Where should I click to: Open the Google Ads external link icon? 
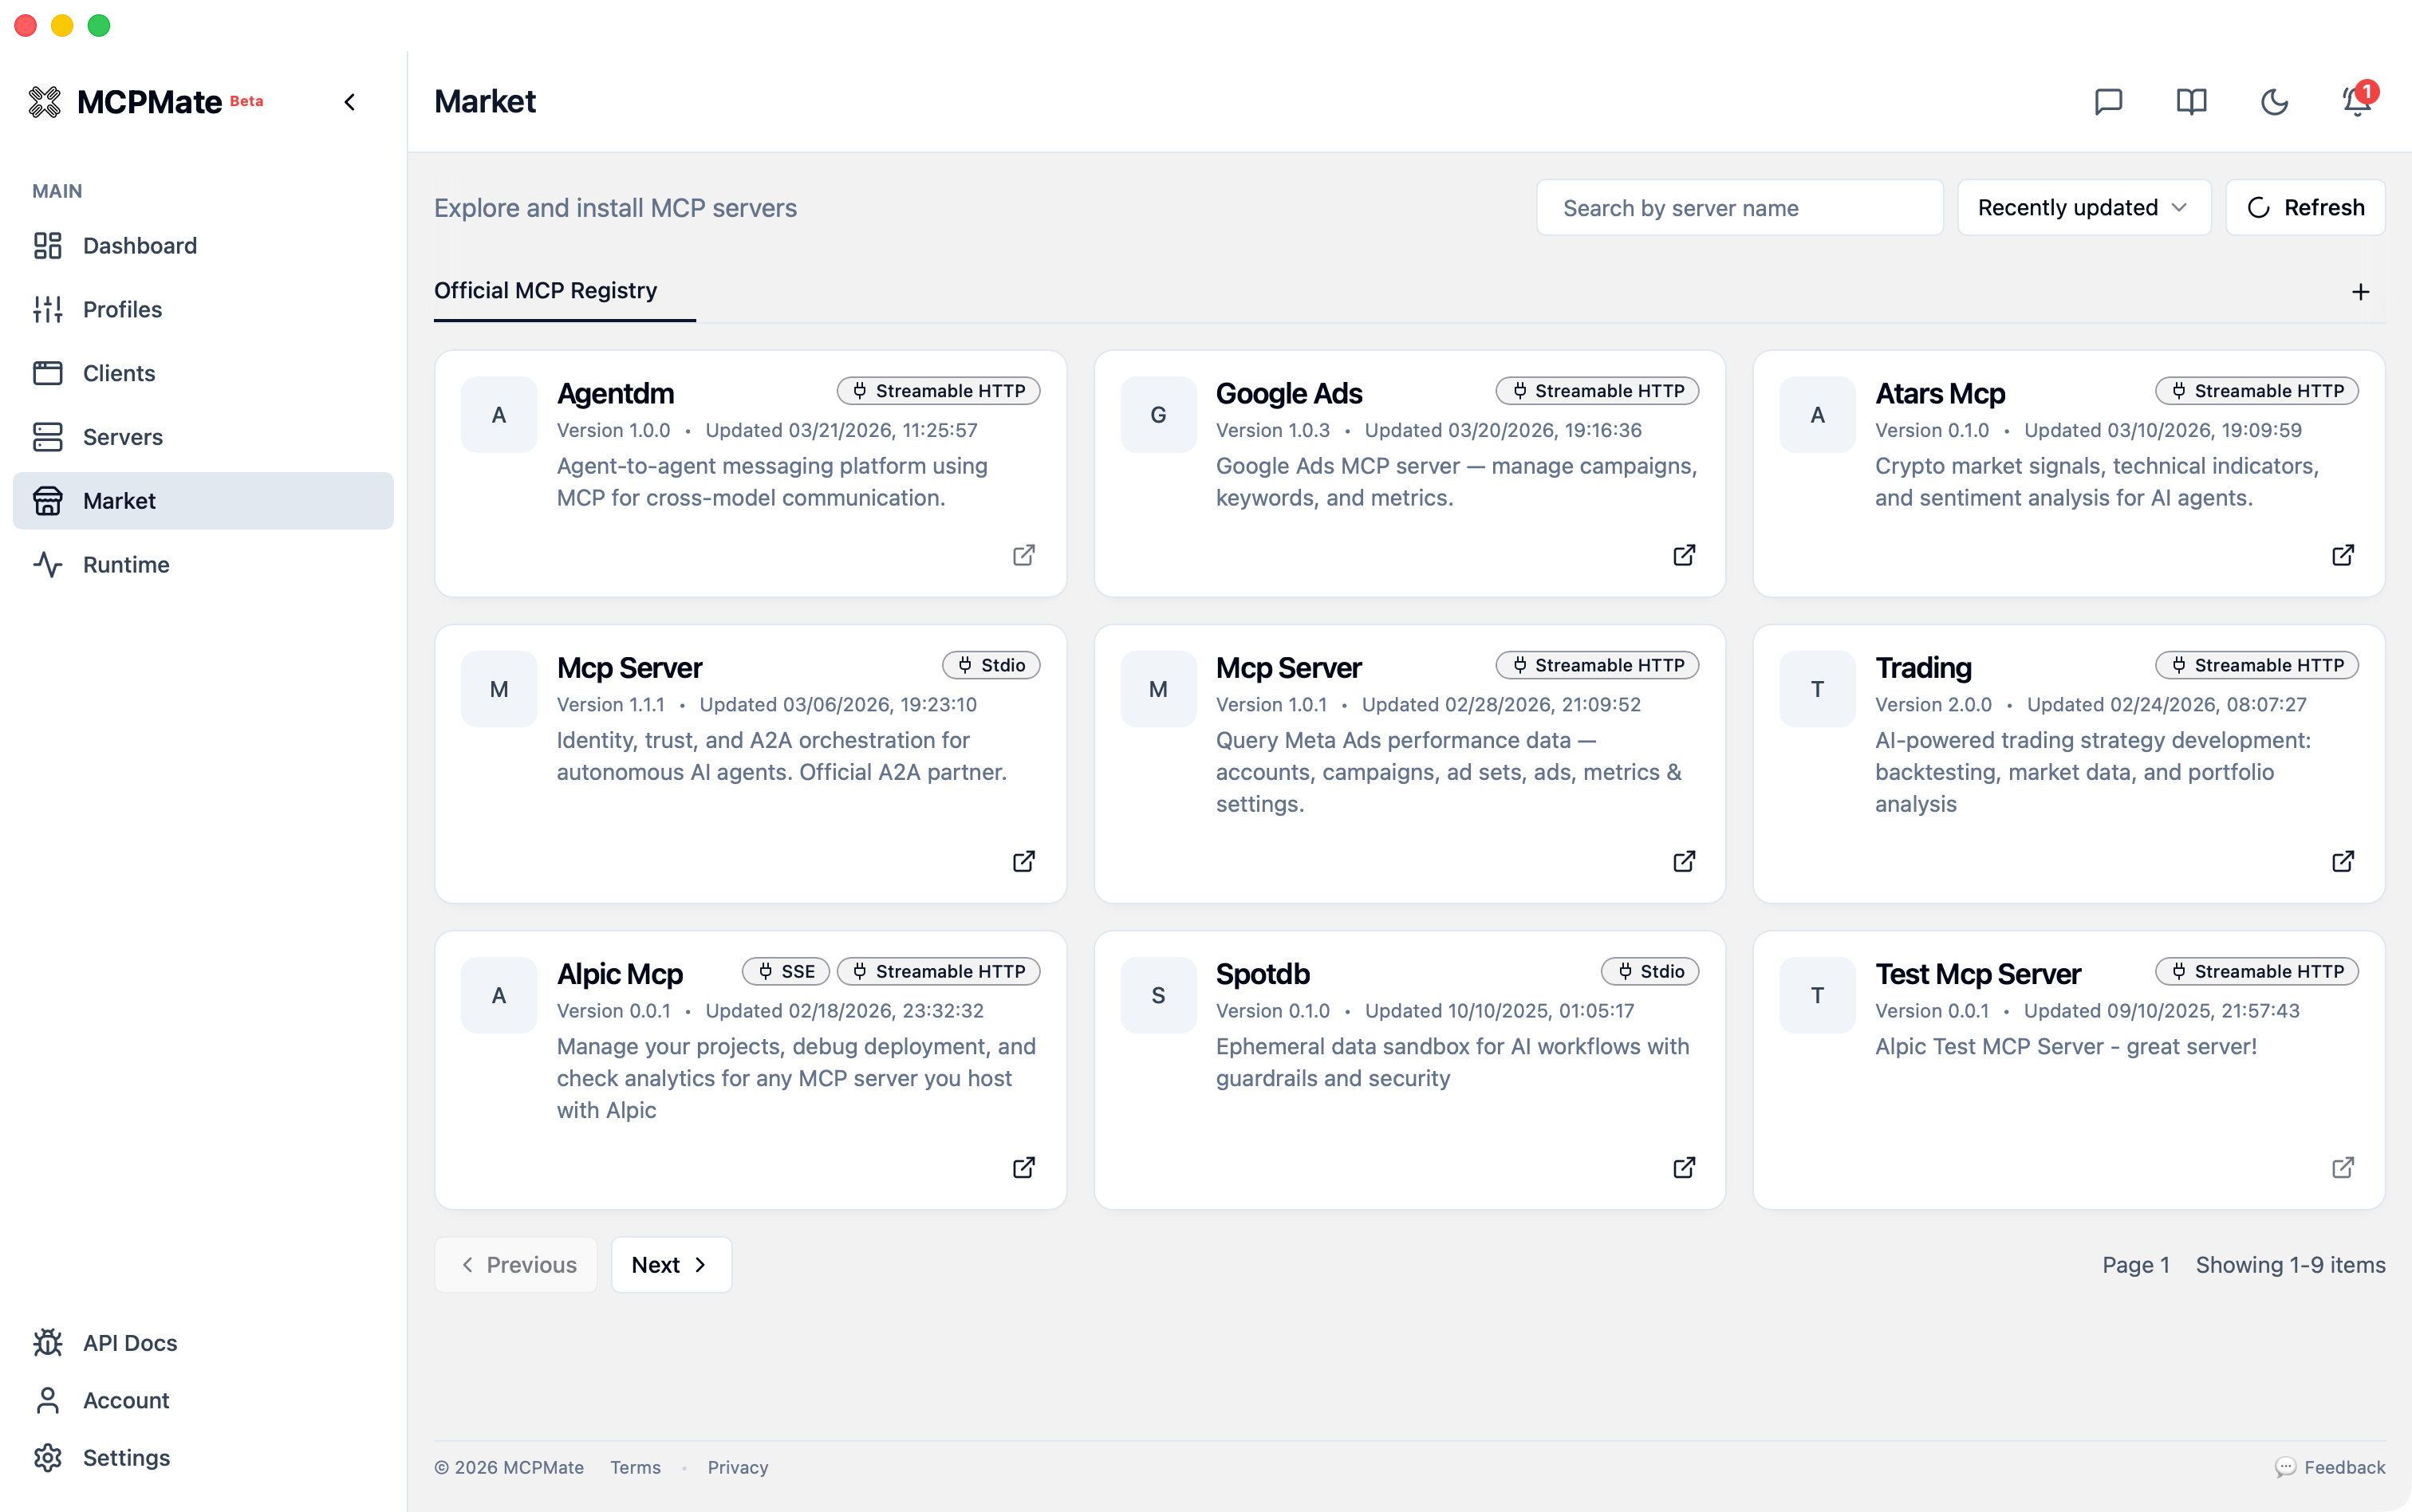coord(1684,555)
